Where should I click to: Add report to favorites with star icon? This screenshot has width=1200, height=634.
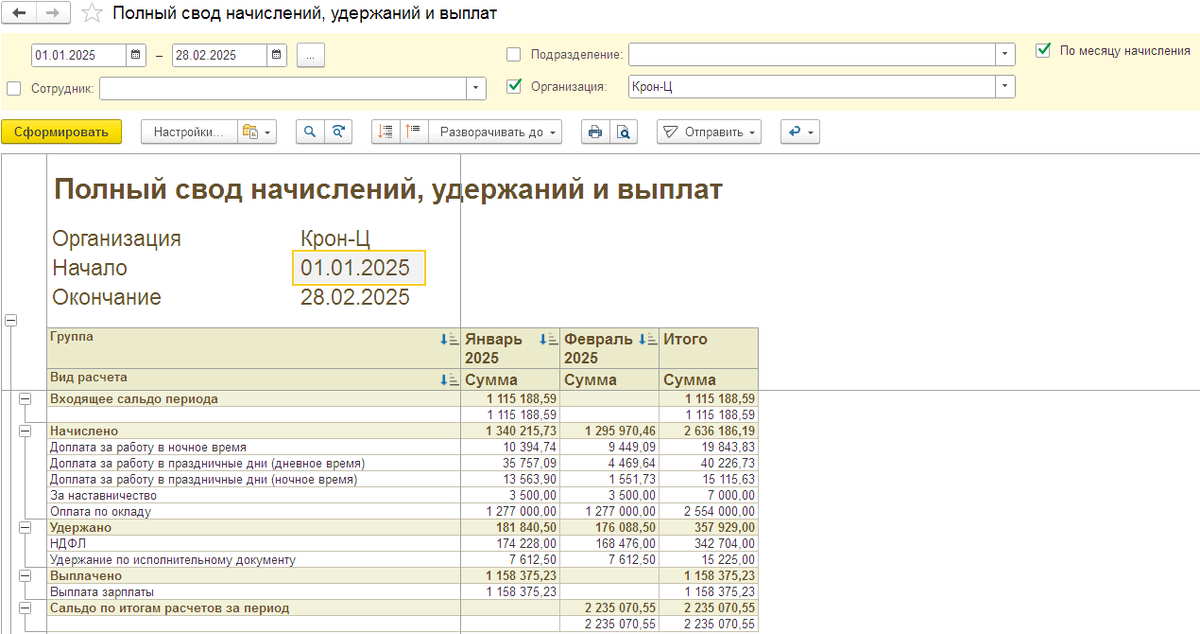91,13
